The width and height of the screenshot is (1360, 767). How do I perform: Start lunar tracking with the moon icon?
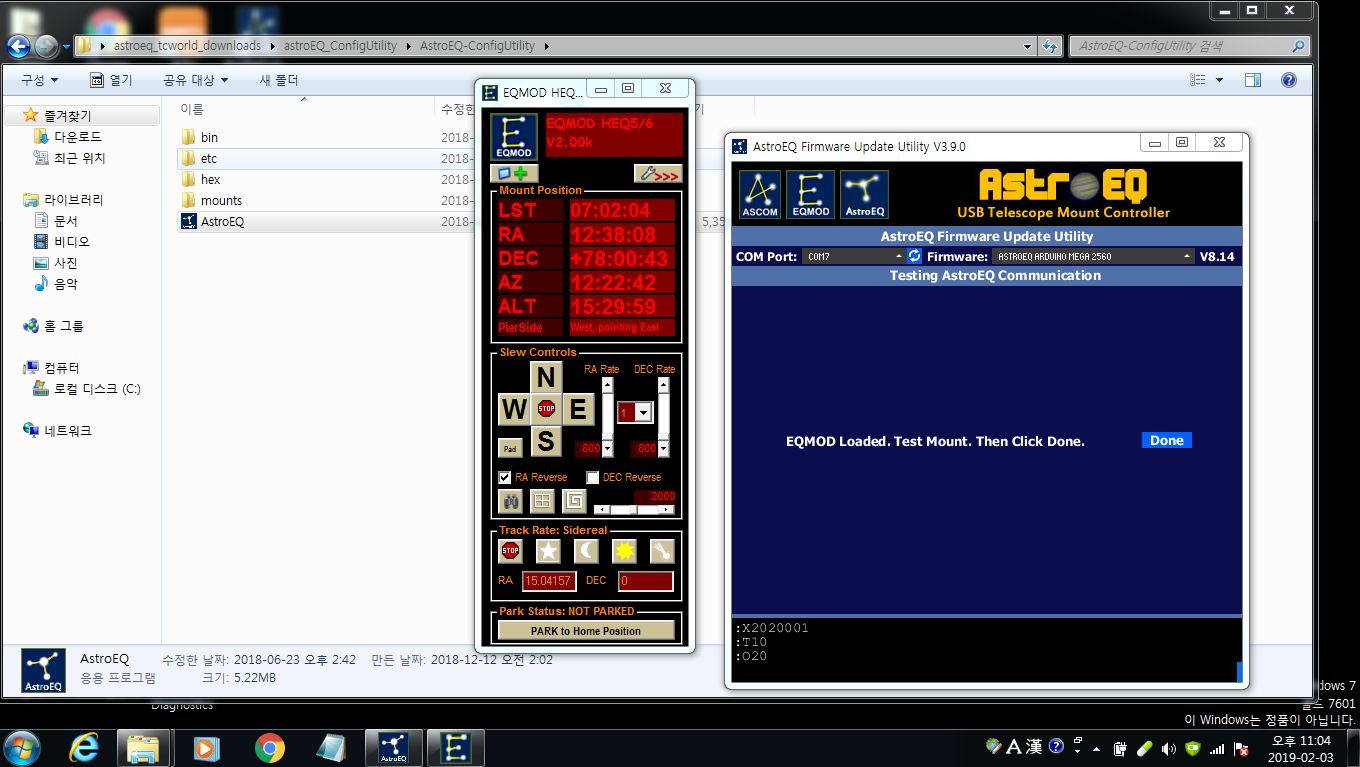586,551
